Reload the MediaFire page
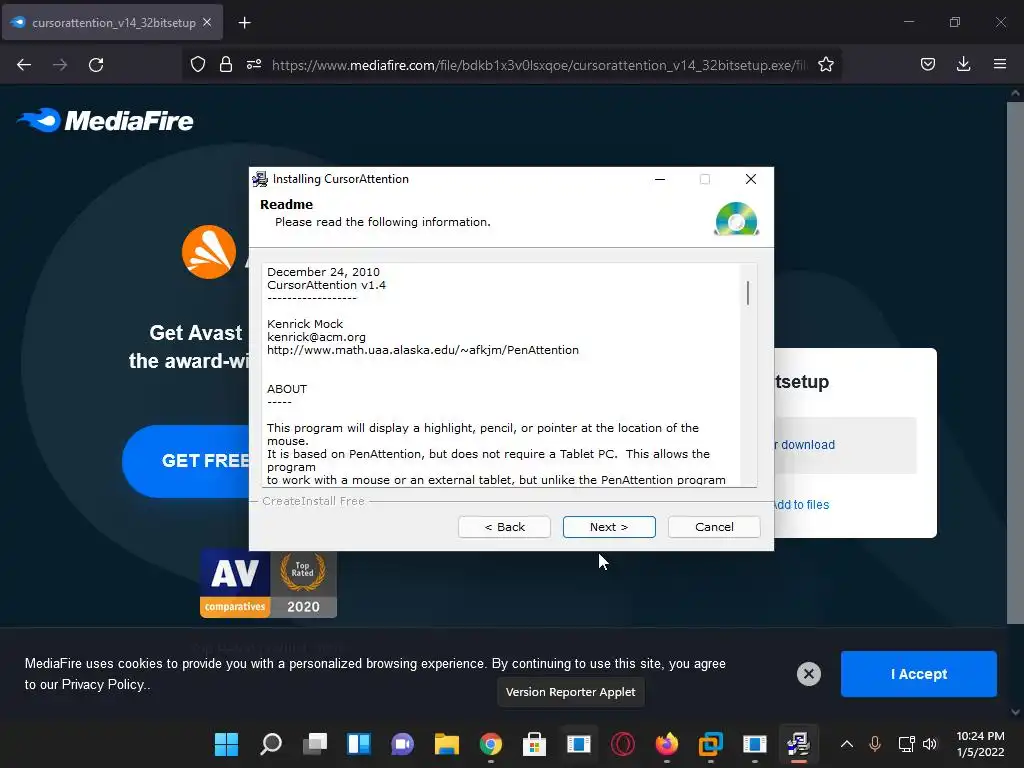 coord(96,65)
